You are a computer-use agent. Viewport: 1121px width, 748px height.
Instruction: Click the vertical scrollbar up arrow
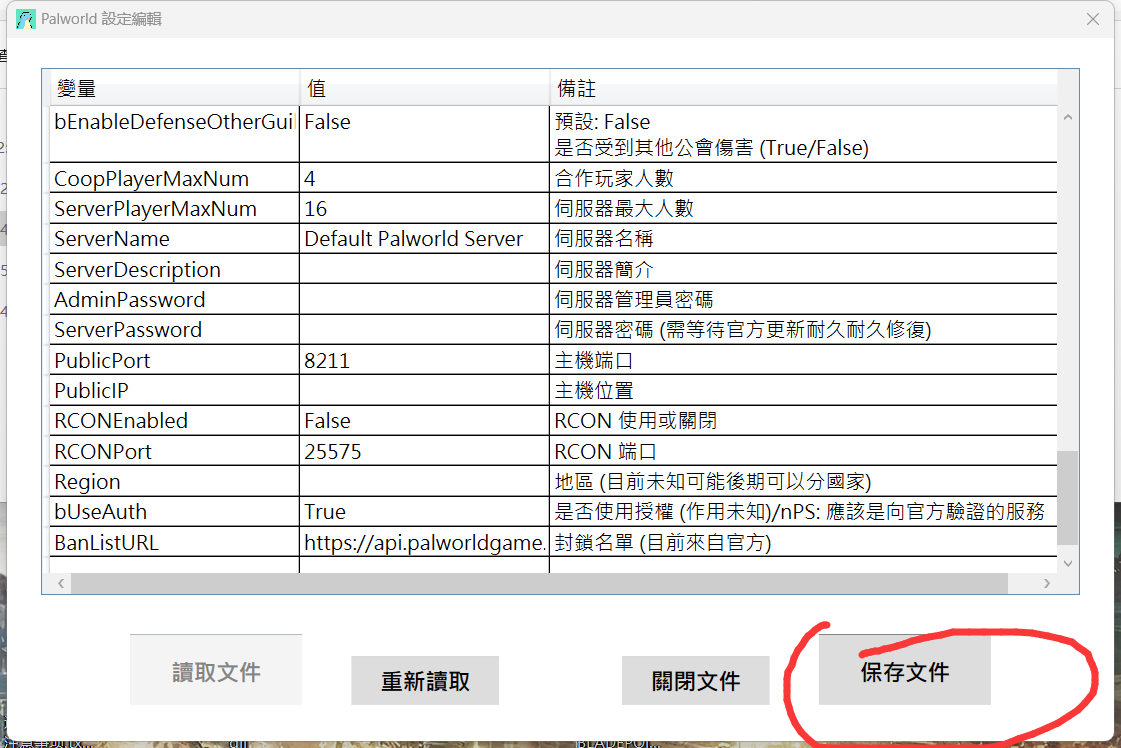tap(1067, 117)
